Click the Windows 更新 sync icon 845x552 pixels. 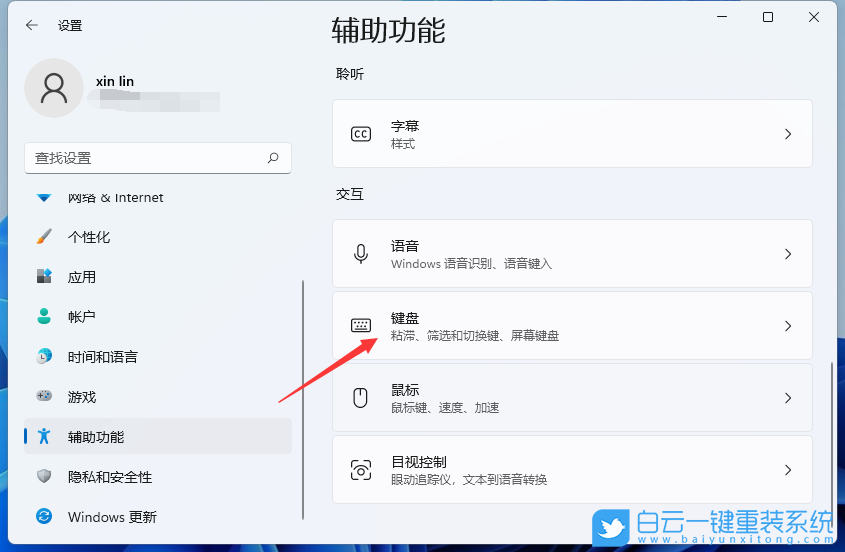coord(44,516)
